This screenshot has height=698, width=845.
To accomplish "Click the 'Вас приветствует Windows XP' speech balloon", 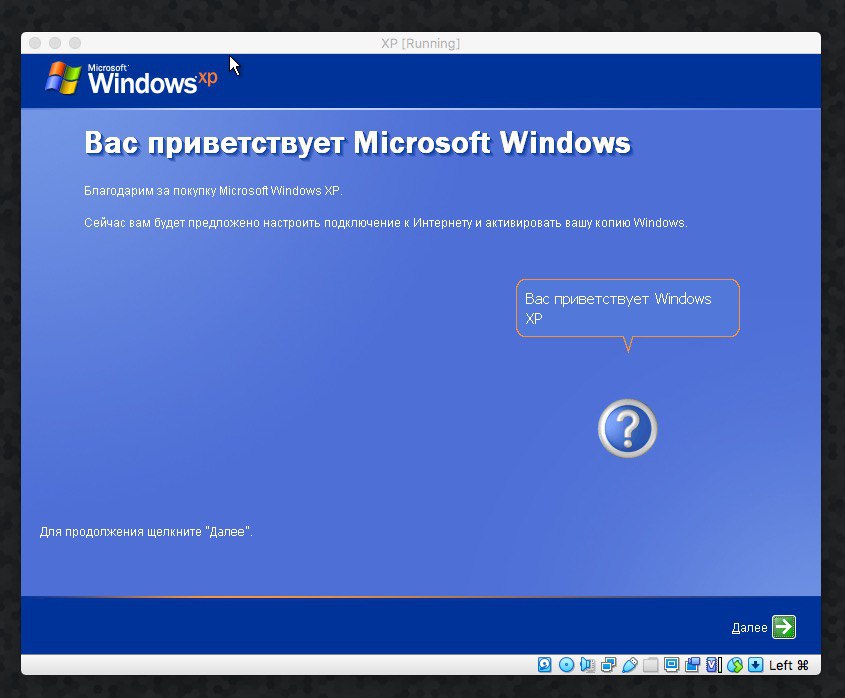I will (628, 308).
